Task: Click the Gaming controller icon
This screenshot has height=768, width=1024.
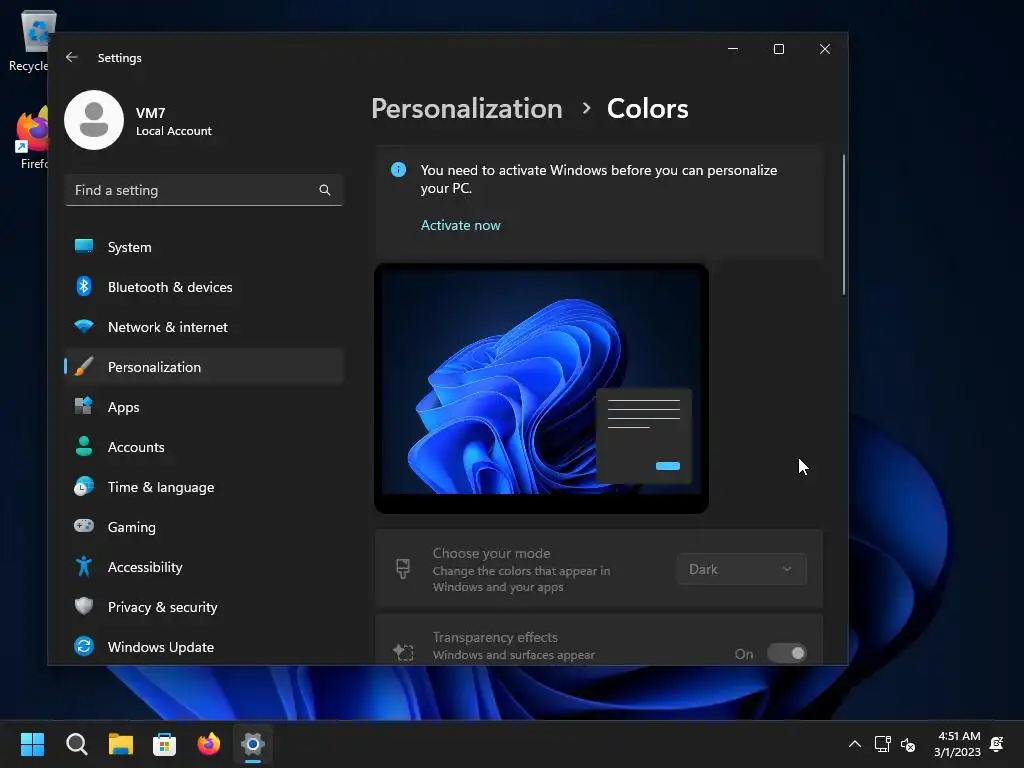Action: click(x=84, y=526)
